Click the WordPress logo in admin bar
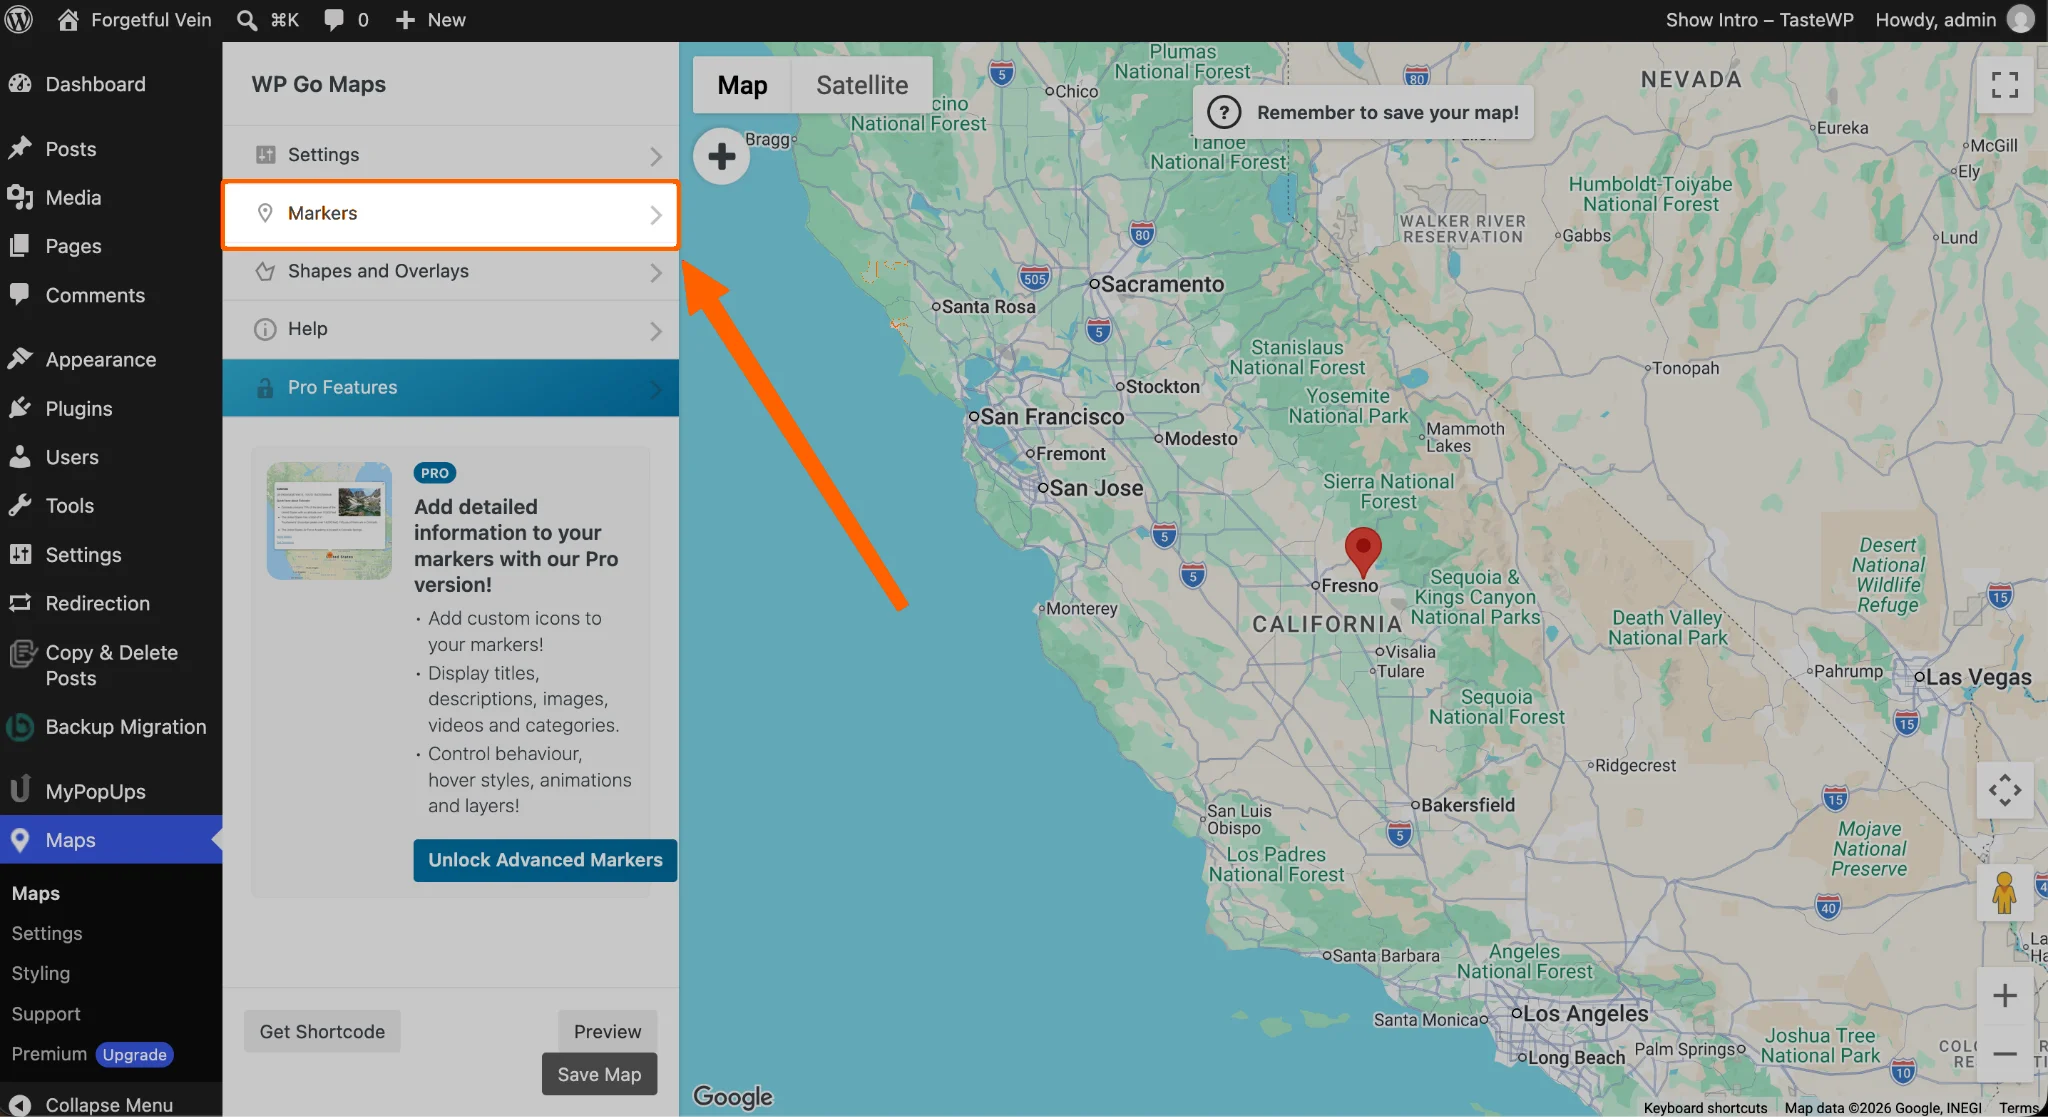 pos(20,20)
